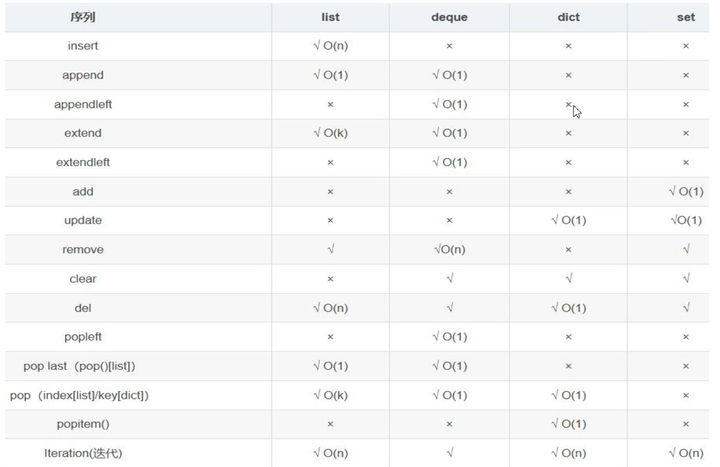Click the list cell in the extend row

point(330,133)
